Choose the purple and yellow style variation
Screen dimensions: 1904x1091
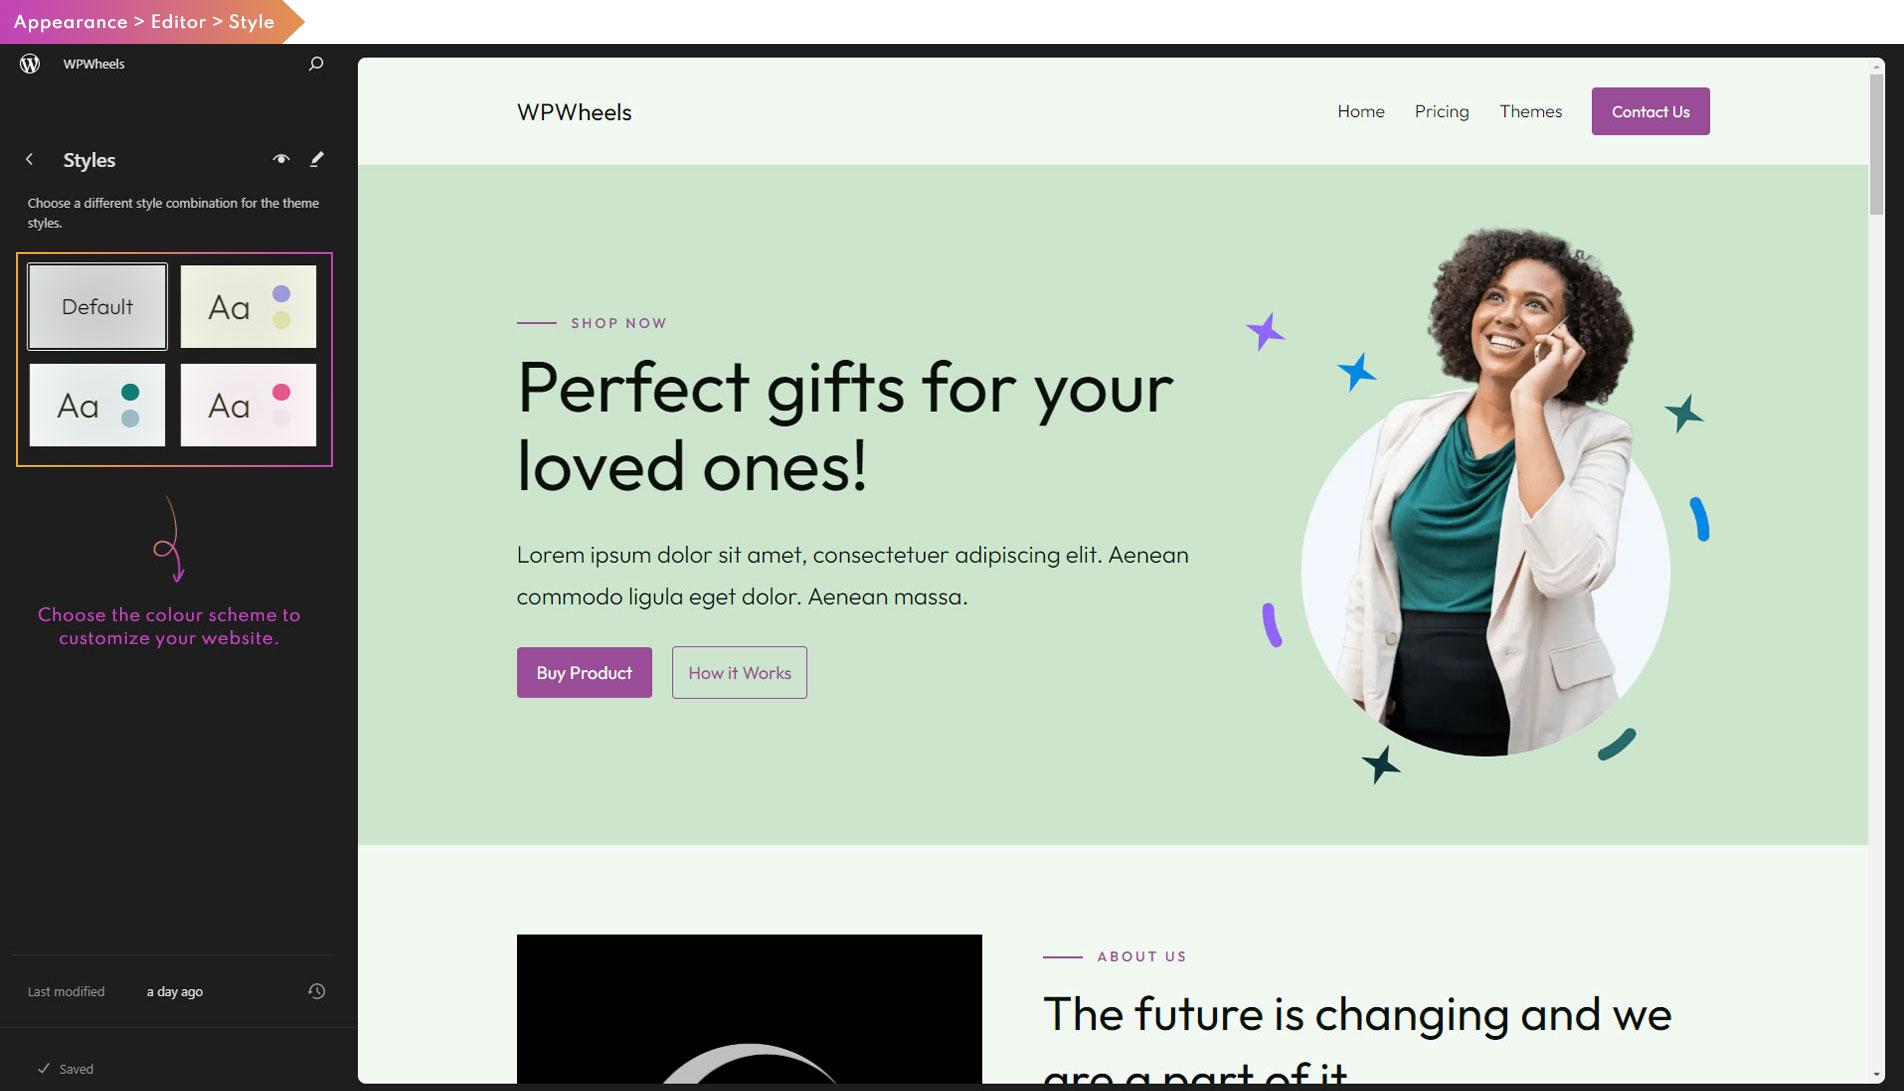[x=248, y=307]
